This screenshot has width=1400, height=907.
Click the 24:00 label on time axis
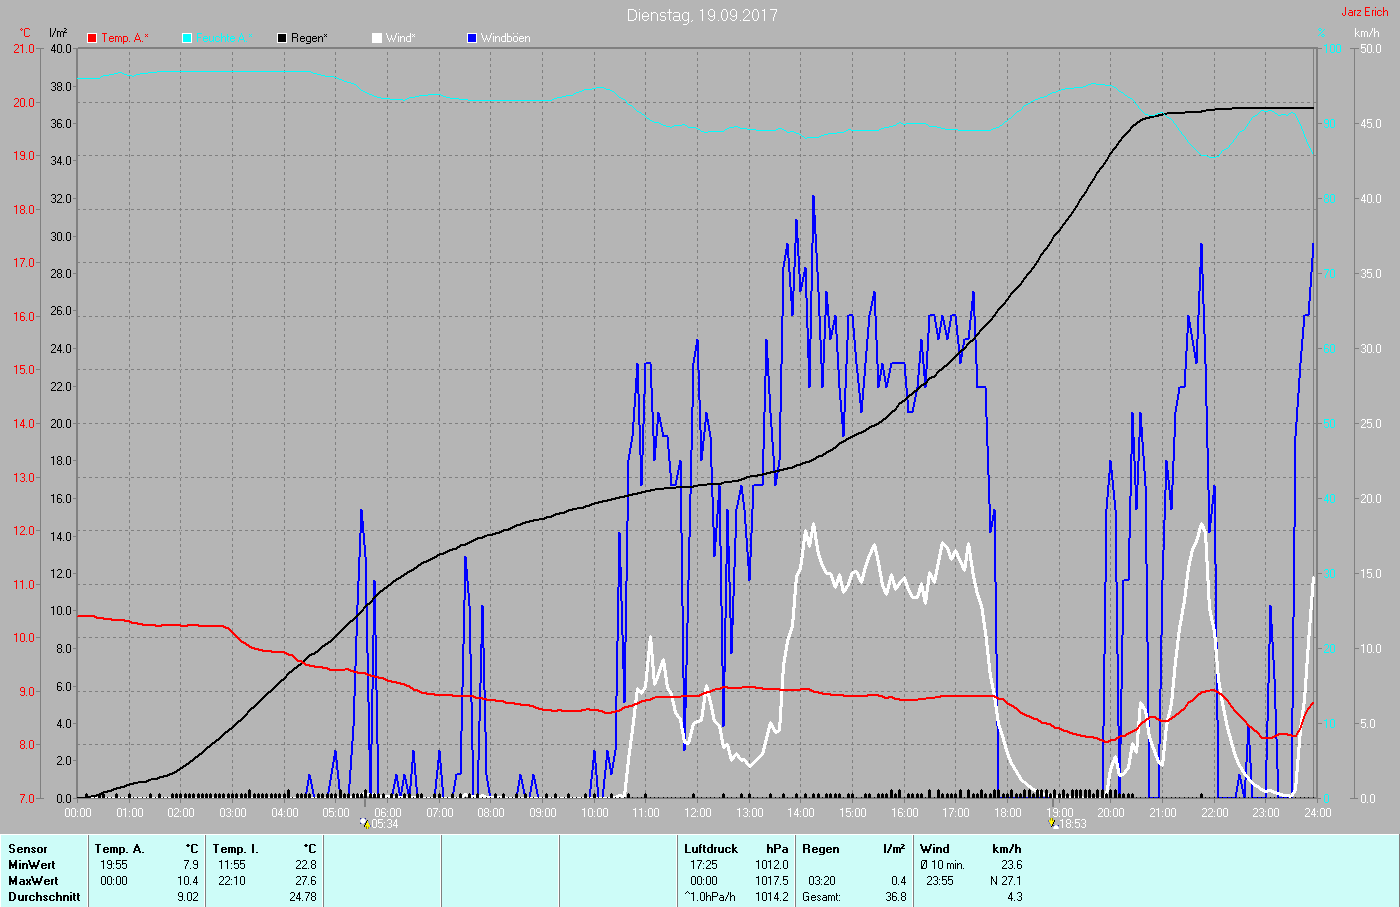(1318, 813)
